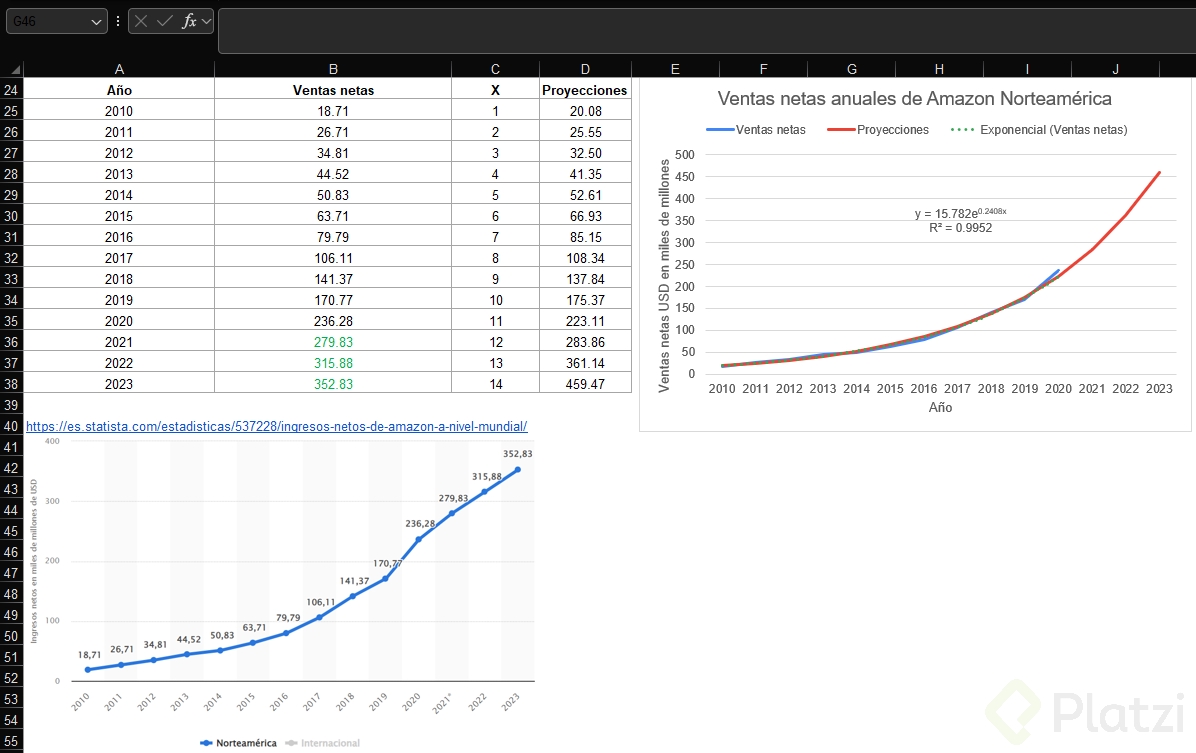Select projection cell 361.14
The height and width of the screenshot is (753, 1196).
click(585, 363)
